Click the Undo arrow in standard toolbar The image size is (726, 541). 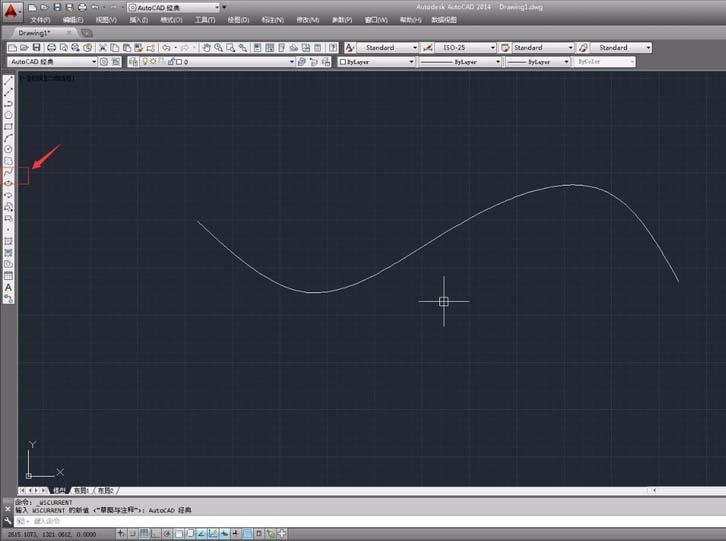point(166,48)
